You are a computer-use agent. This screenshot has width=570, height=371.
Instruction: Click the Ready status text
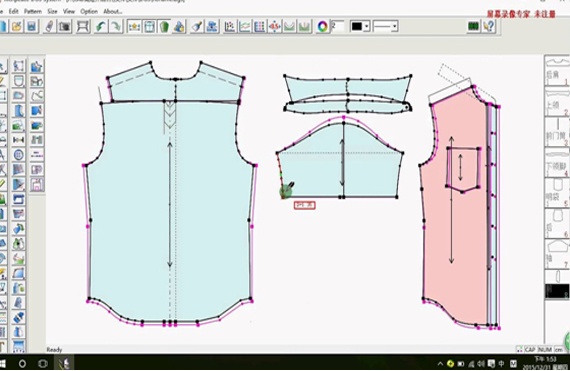(x=54, y=350)
